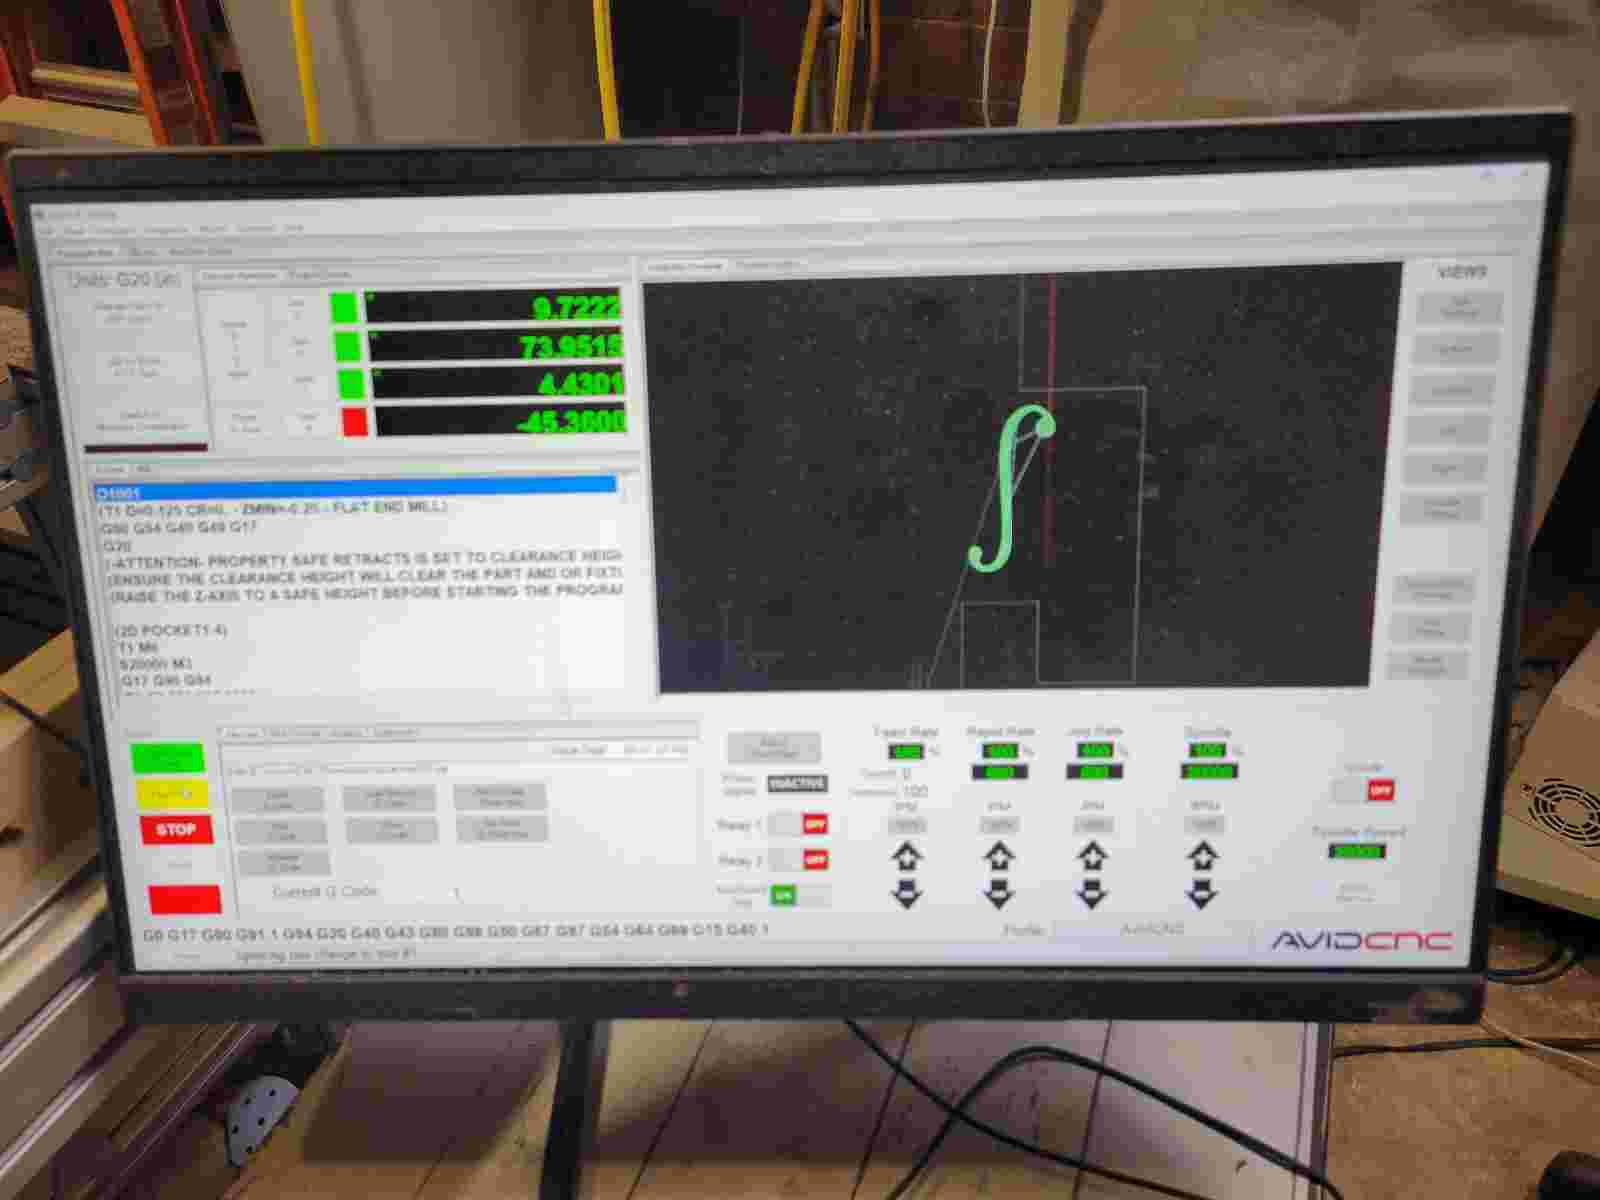Raise Rapid Rate using the up arrow
Screen dimensions: 1600x1200
pyautogui.click(x=998, y=856)
